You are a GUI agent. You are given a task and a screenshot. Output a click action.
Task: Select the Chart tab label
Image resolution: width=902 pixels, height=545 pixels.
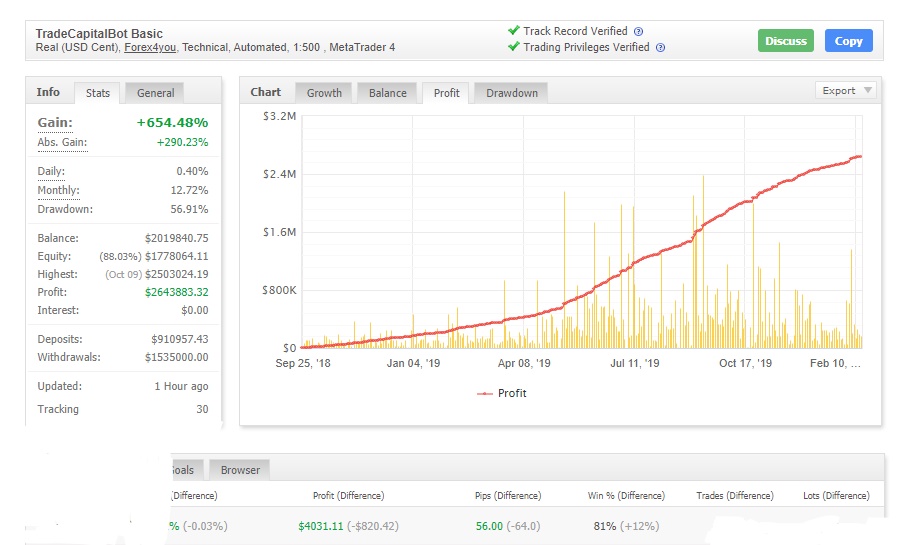point(265,92)
